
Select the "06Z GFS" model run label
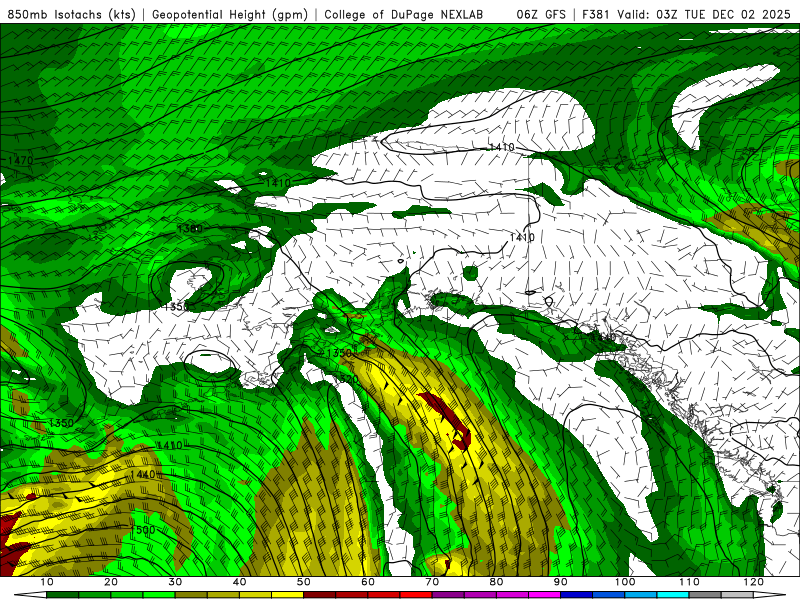click(541, 15)
